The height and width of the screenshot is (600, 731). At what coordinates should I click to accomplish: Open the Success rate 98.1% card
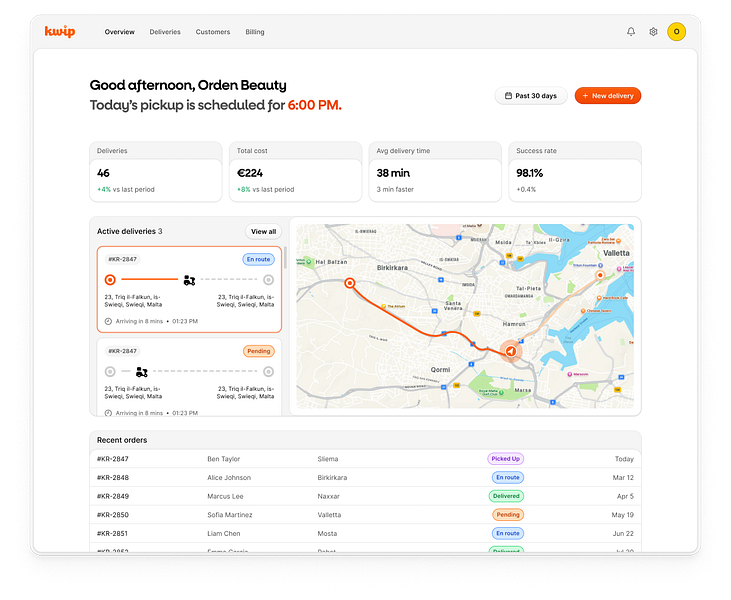pyautogui.click(x=575, y=172)
